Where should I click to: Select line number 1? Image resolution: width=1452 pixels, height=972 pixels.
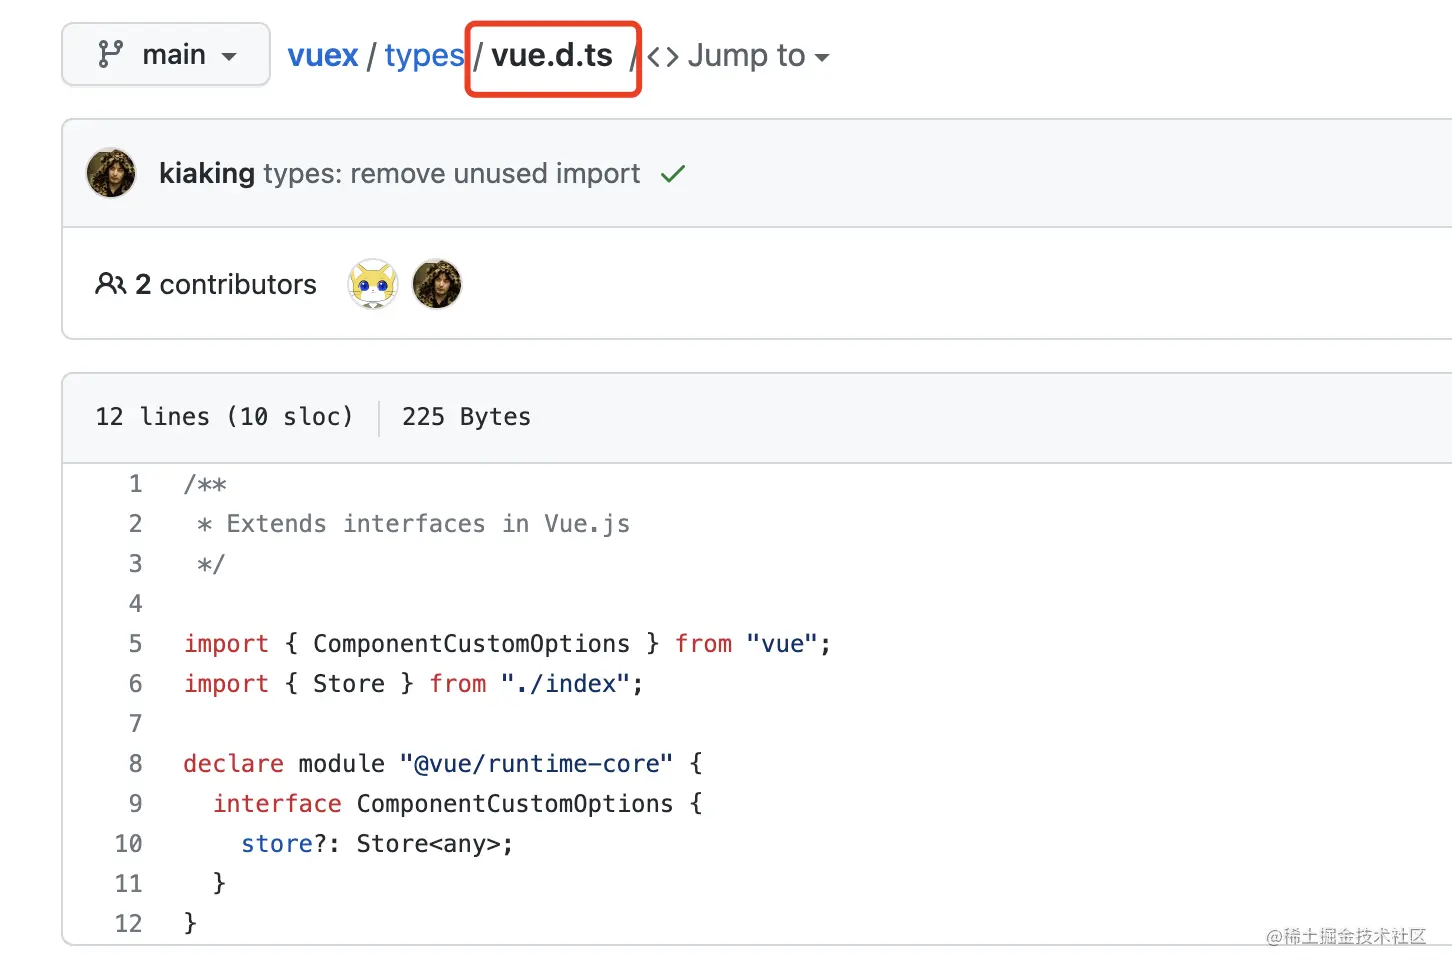tap(136, 484)
